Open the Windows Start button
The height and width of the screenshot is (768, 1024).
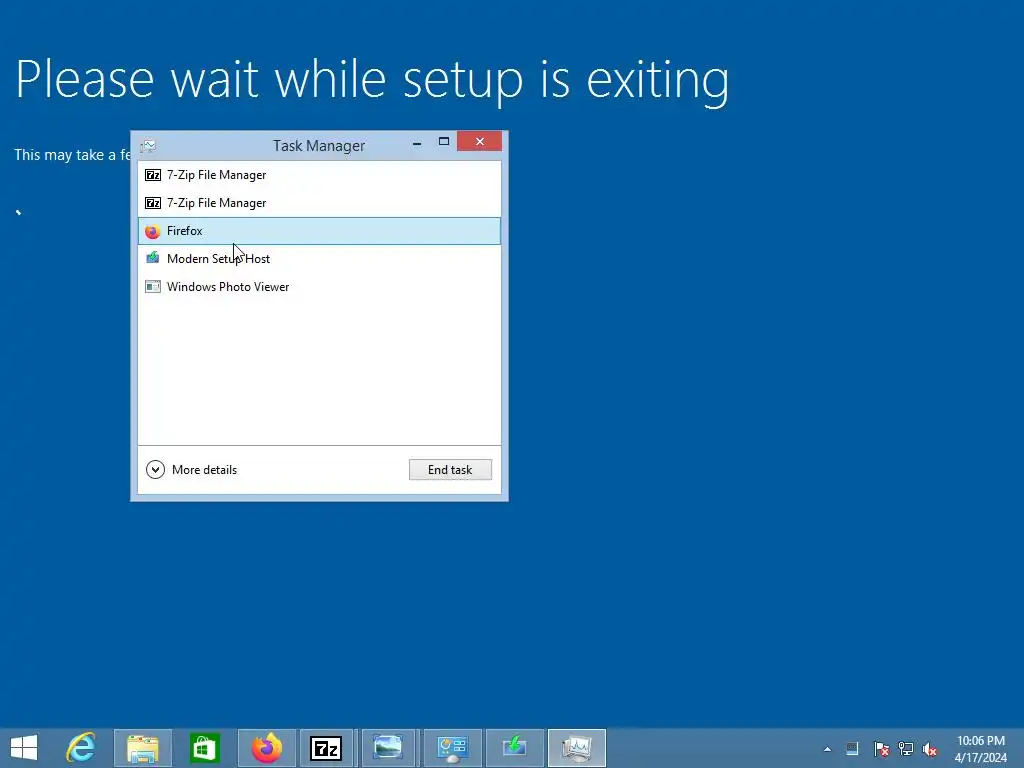pos(24,748)
